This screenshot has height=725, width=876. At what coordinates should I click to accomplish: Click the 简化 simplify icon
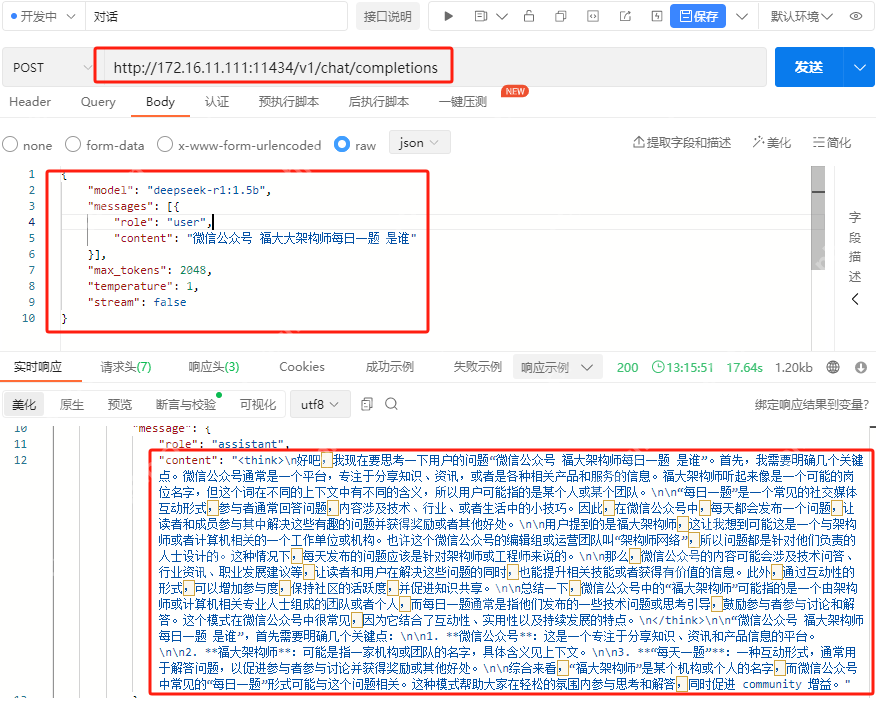pos(831,143)
